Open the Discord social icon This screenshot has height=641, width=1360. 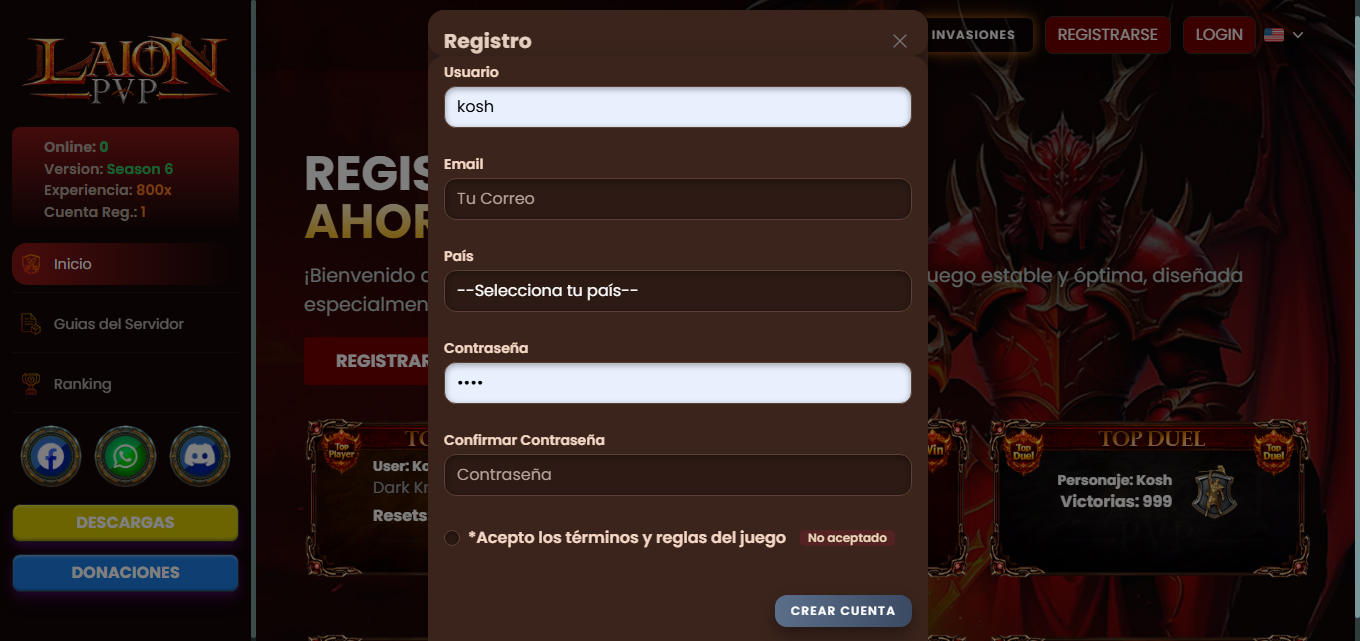200,457
